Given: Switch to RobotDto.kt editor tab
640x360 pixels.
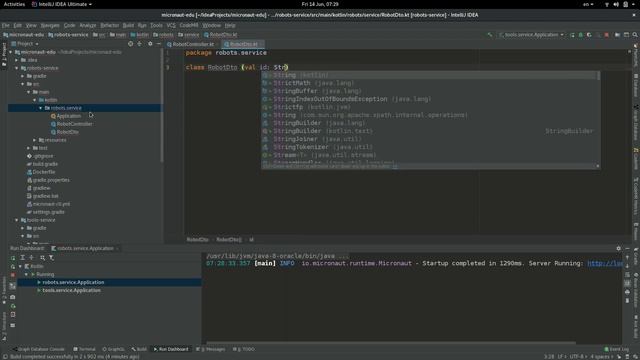Looking at the screenshot, I should tap(243, 44).
